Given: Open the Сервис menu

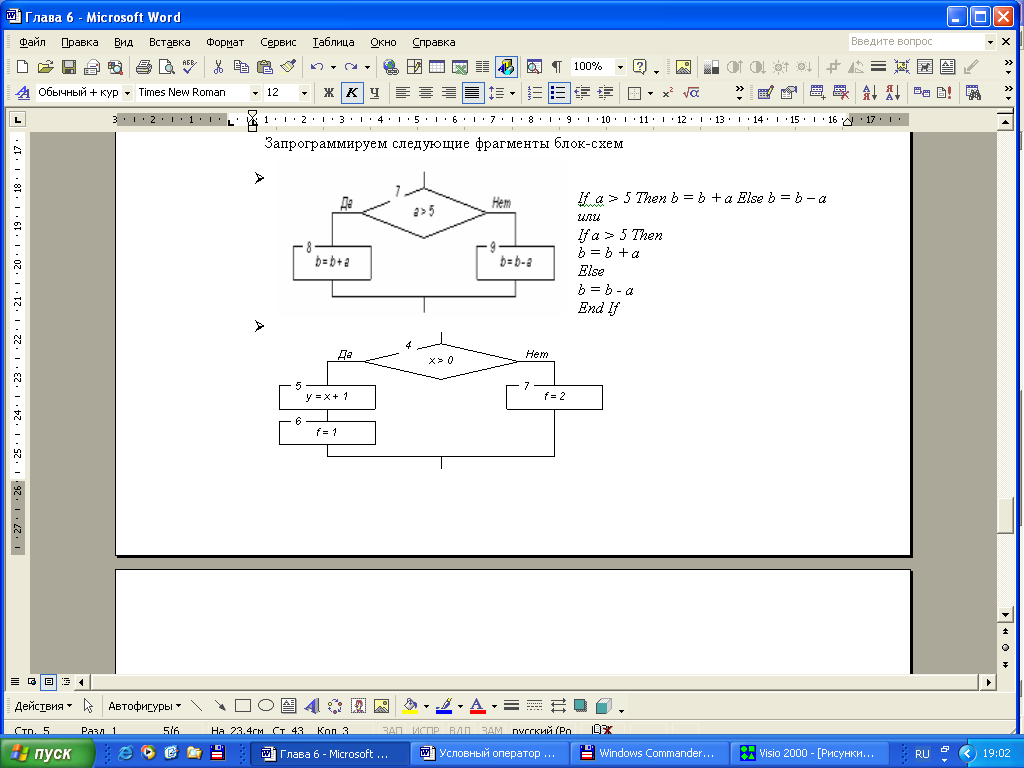Looking at the screenshot, I should (278, 42).
